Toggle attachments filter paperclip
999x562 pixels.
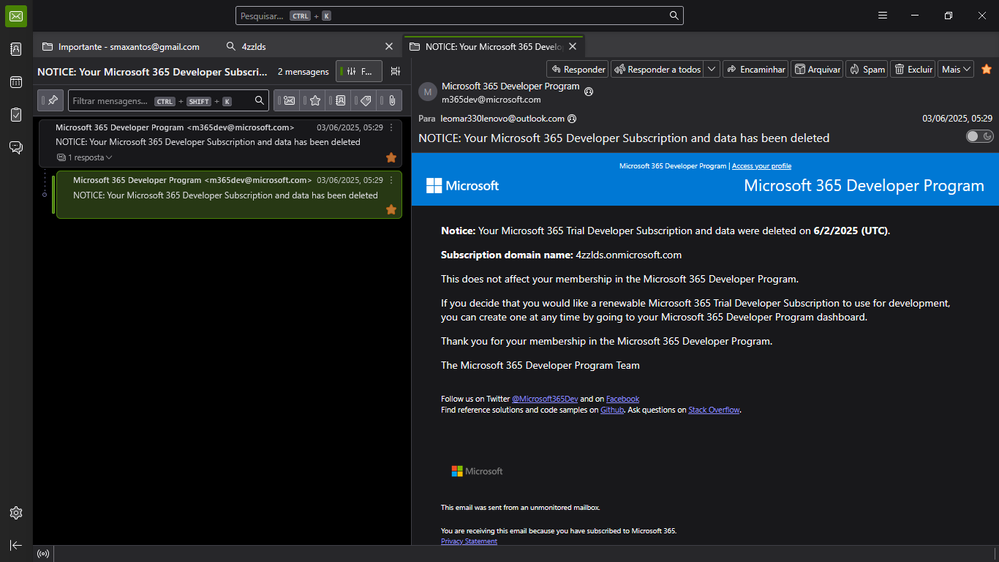coord(389,101)
